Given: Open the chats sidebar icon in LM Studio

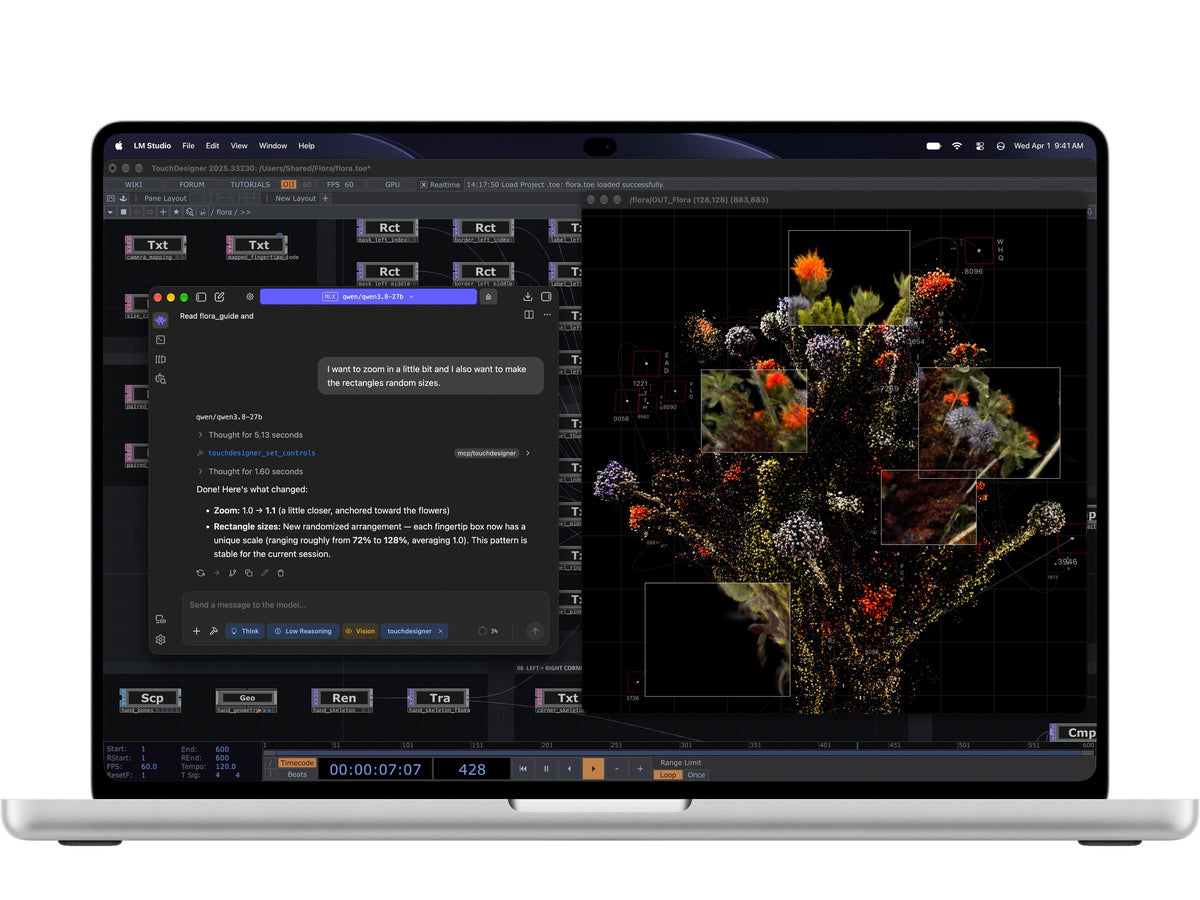Looking at the screenshot, I should 161,320.
